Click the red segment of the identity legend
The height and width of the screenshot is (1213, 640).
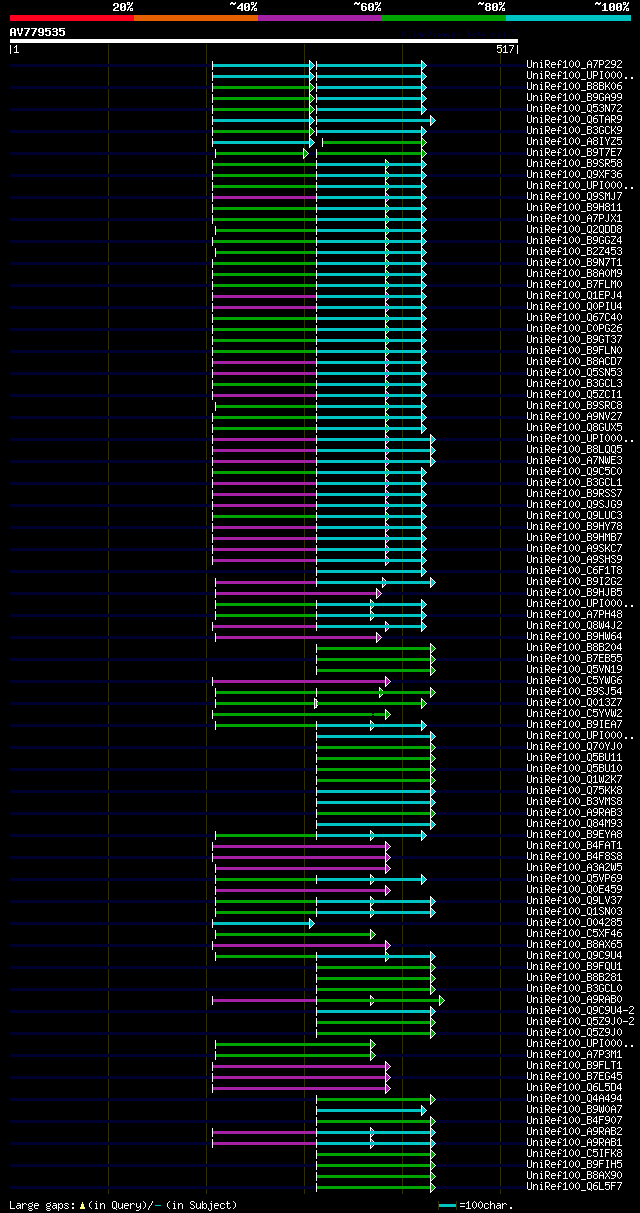72,17
